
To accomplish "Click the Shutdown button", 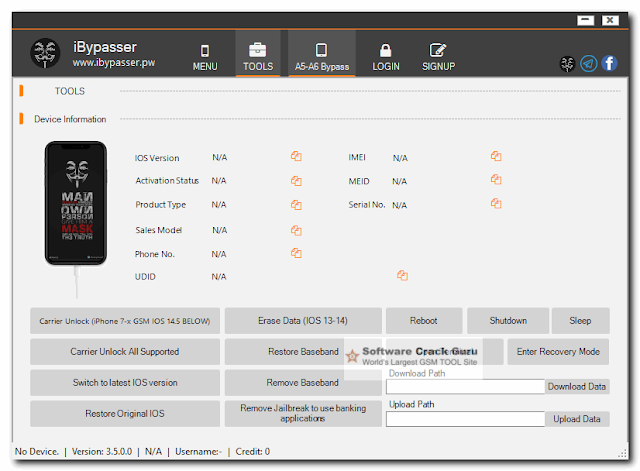I will (x=508, y=321).
